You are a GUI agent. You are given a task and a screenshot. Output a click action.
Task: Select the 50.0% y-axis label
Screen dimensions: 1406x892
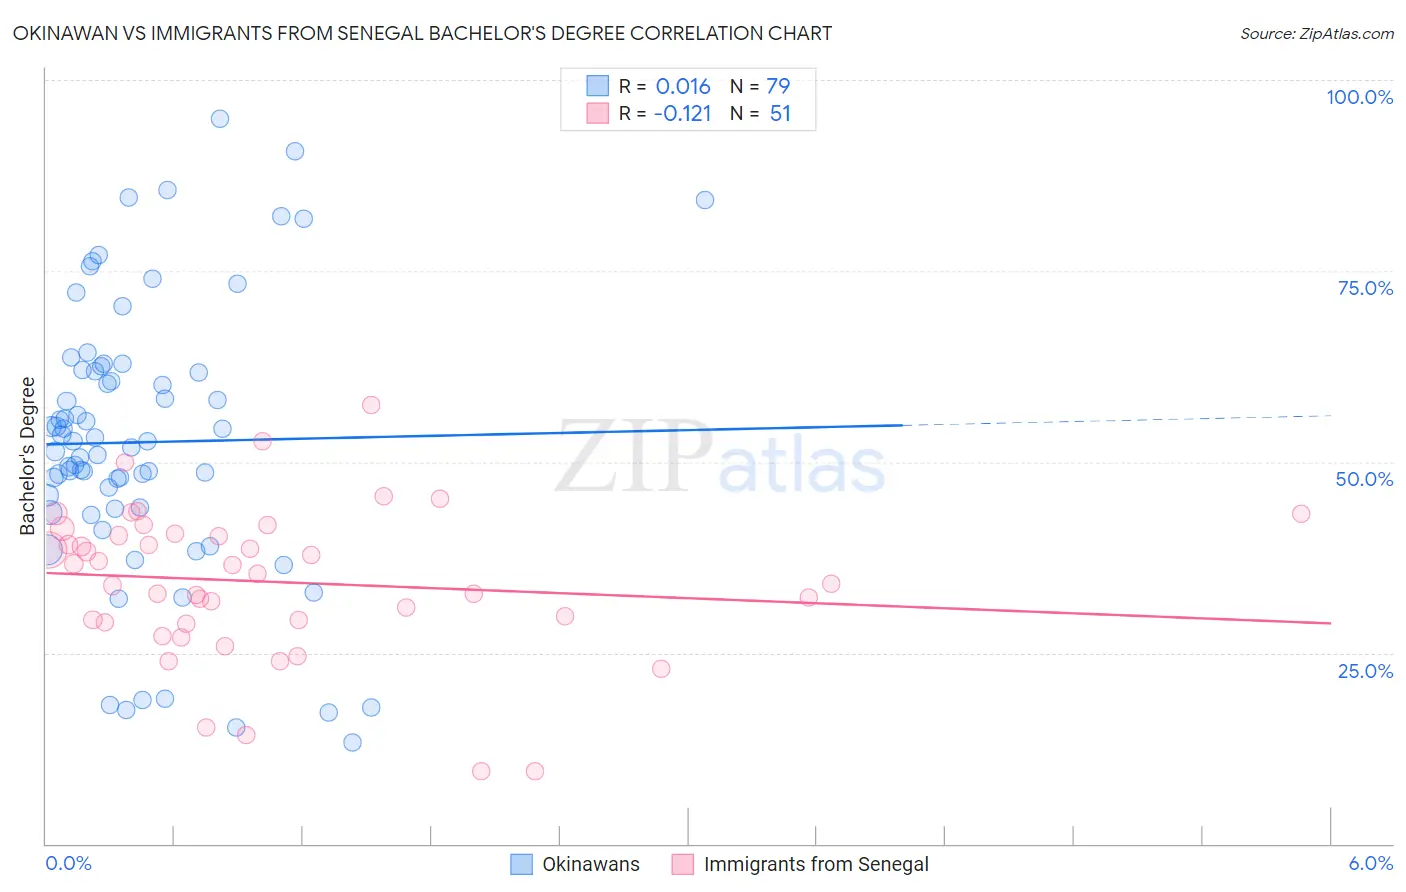(x=1364, y=479)
